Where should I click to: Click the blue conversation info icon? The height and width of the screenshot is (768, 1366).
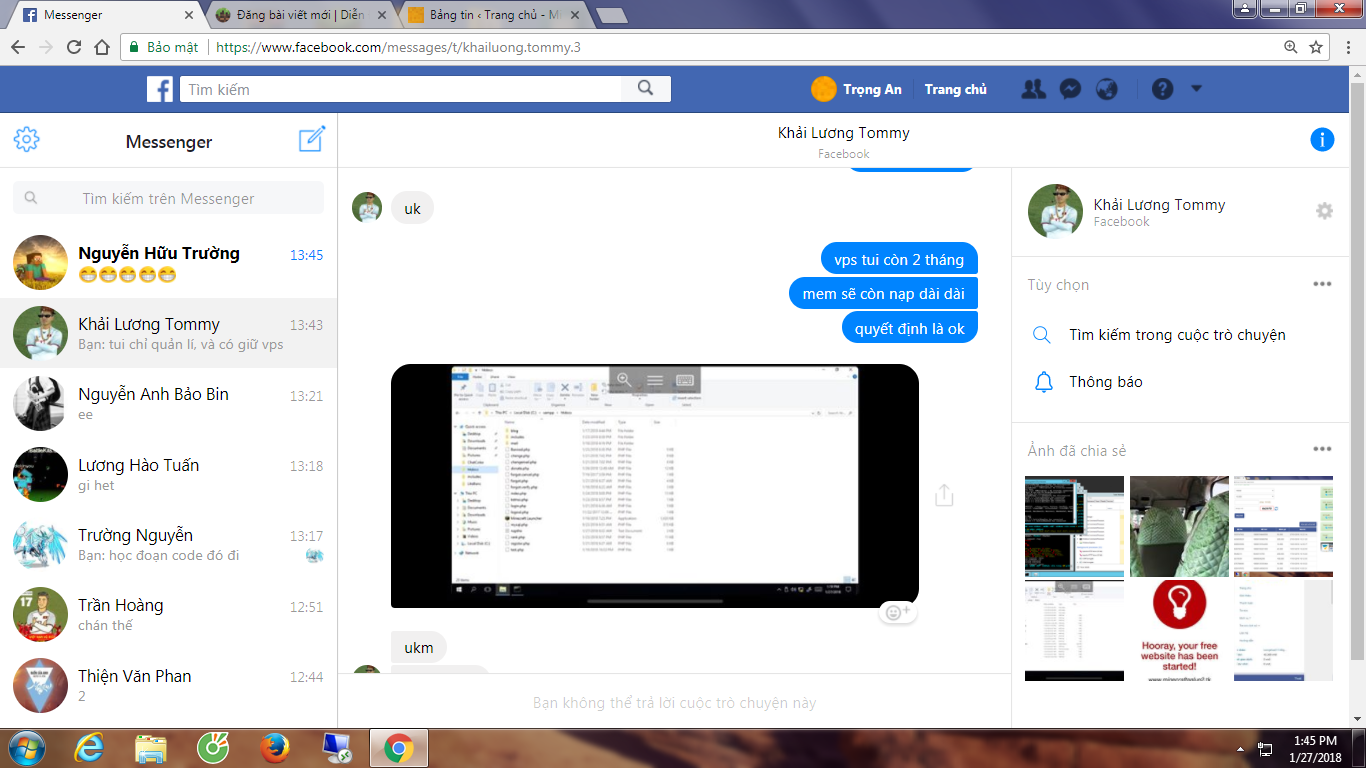1322,140
